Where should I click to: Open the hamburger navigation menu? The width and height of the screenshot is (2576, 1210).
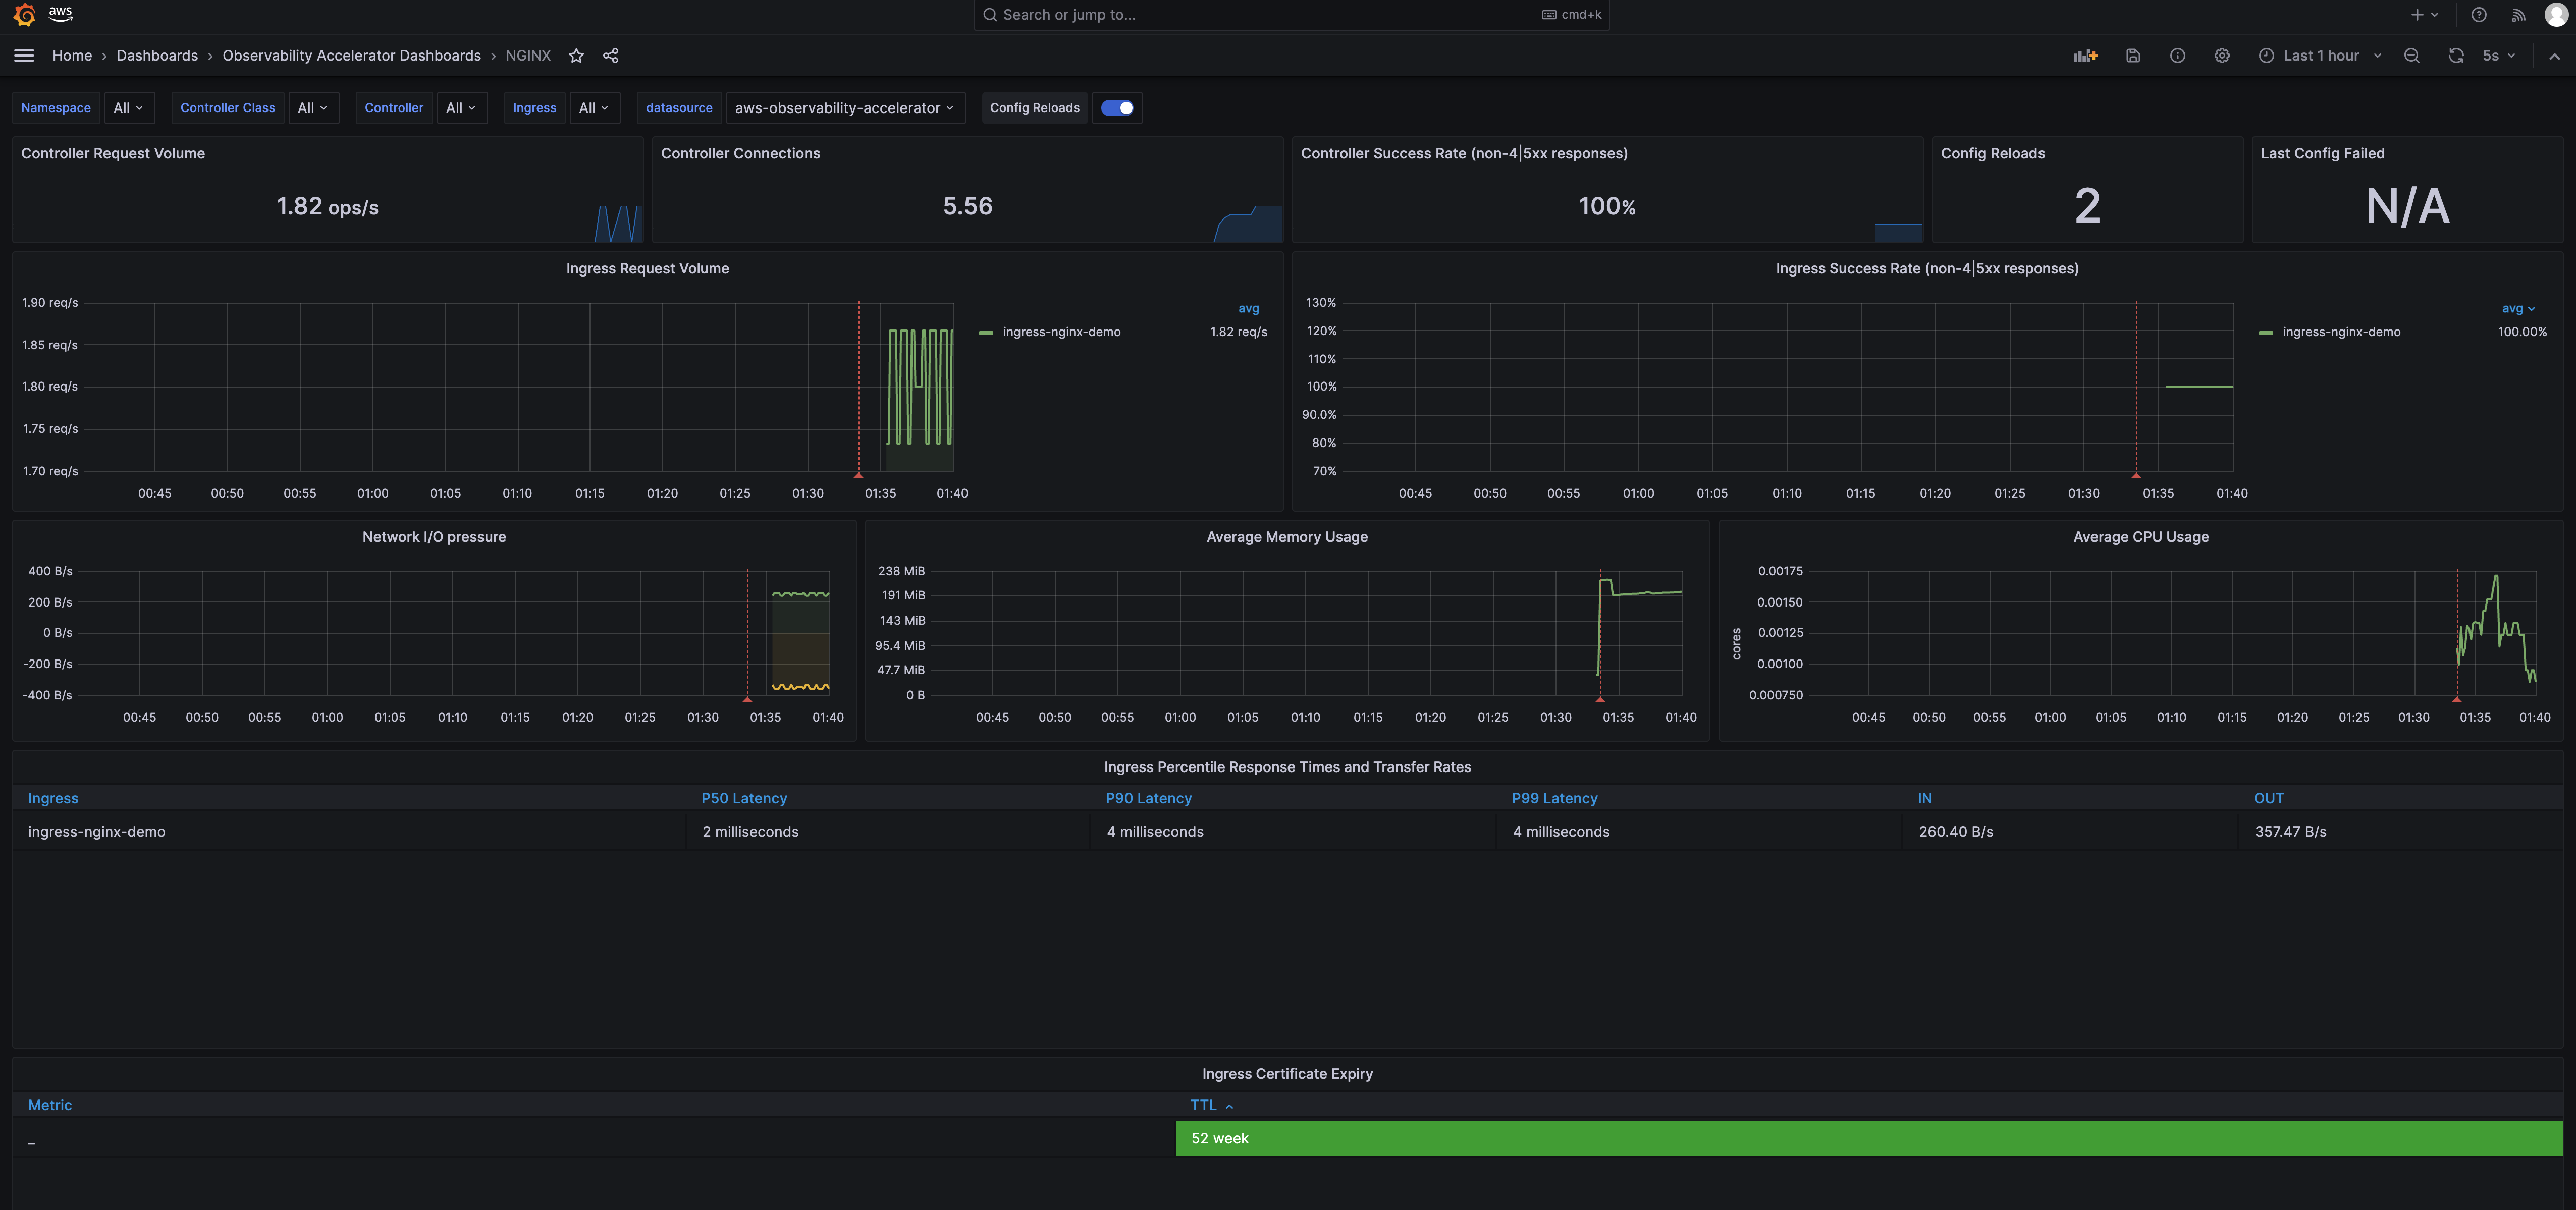click(24, 56)
